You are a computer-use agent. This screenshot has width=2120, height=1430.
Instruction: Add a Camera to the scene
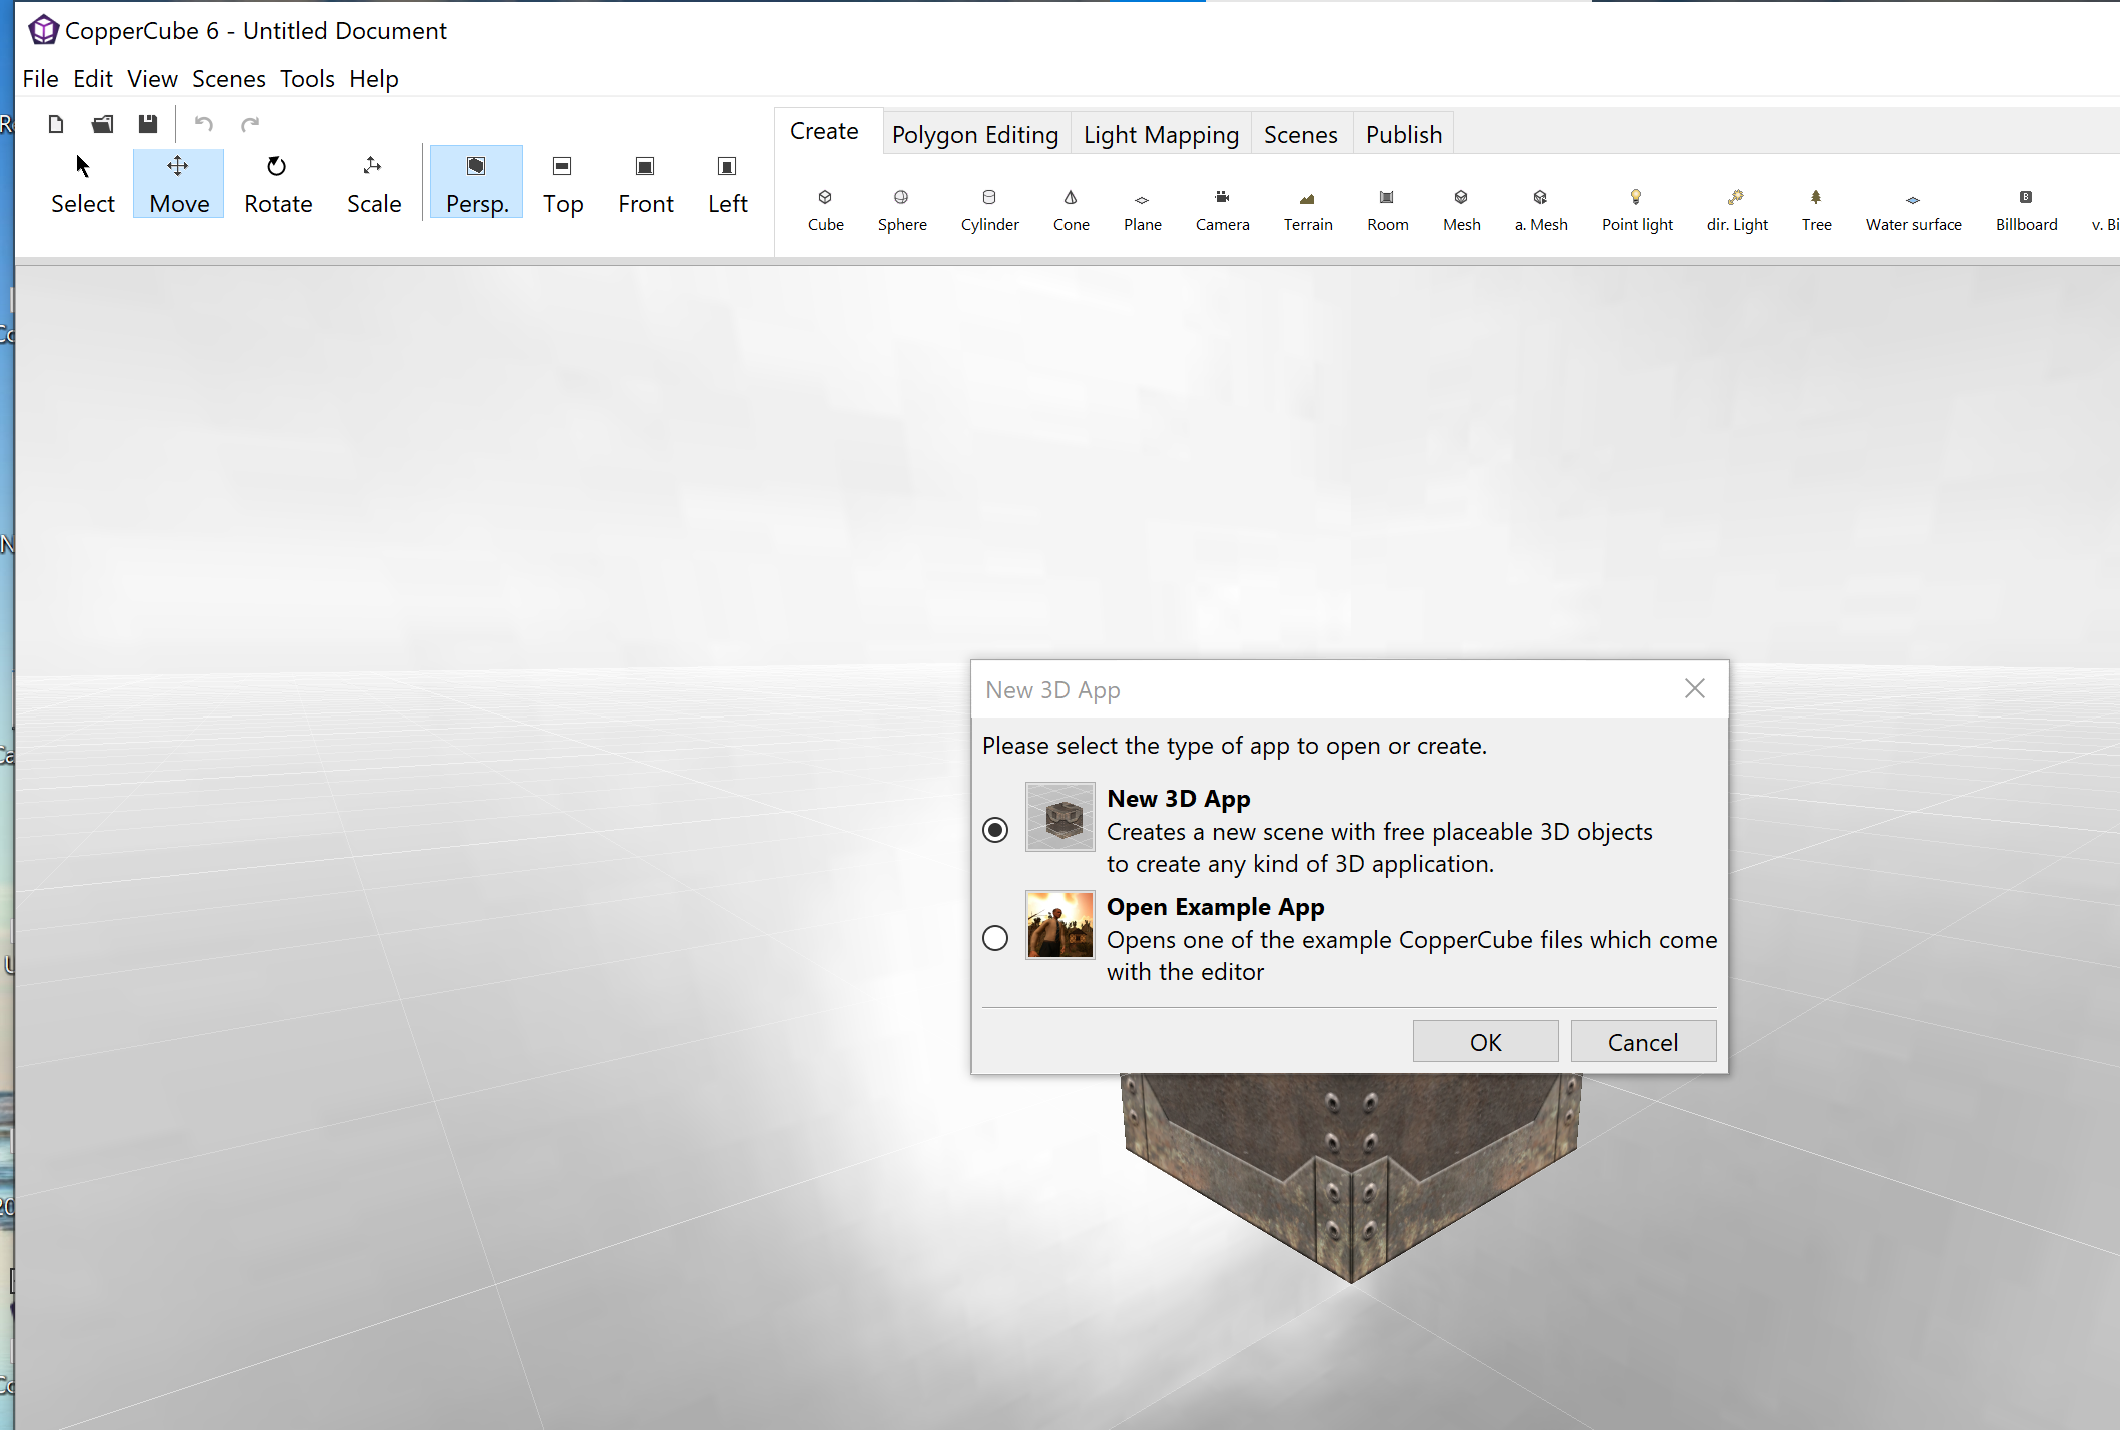(1223, 210)
